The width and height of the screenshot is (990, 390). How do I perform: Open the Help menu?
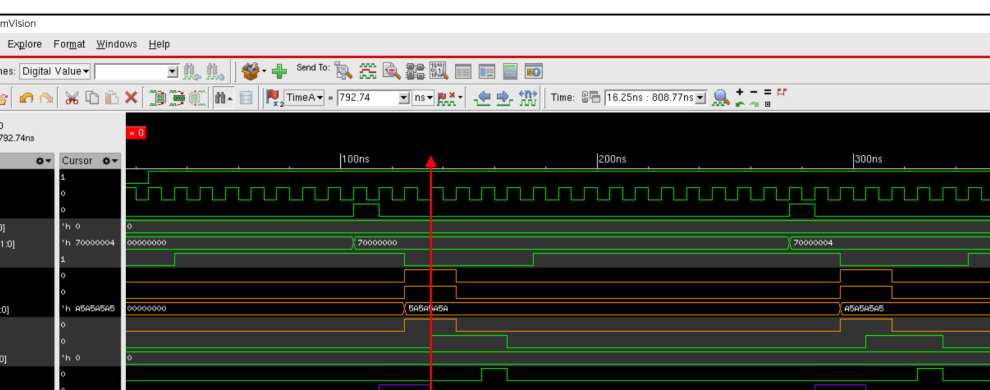(x=159, y=44)
